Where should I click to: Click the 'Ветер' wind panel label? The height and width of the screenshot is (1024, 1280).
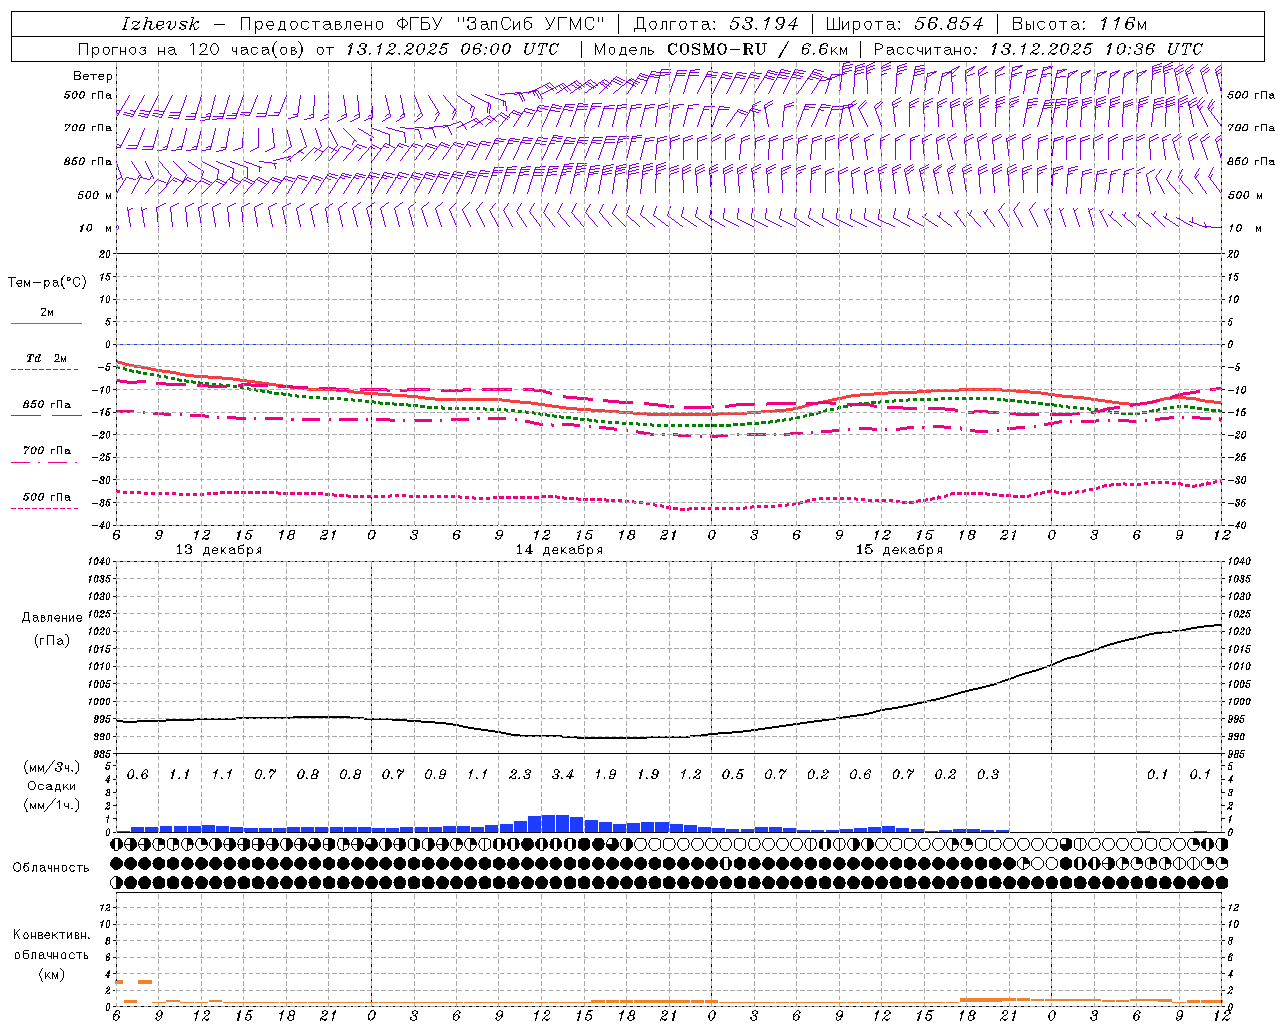point(93,76)
